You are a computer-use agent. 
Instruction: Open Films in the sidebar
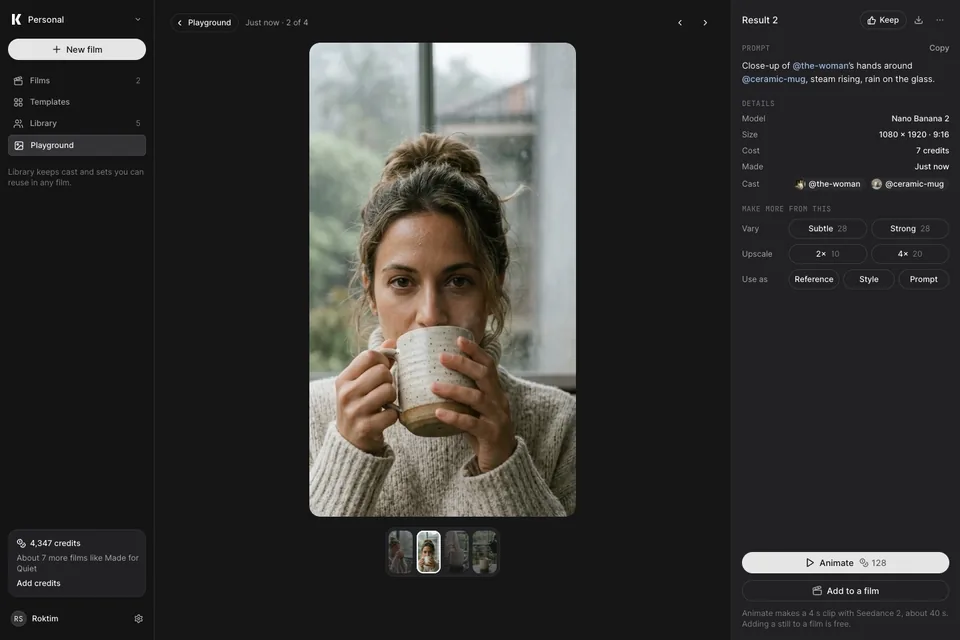(77, 81)
